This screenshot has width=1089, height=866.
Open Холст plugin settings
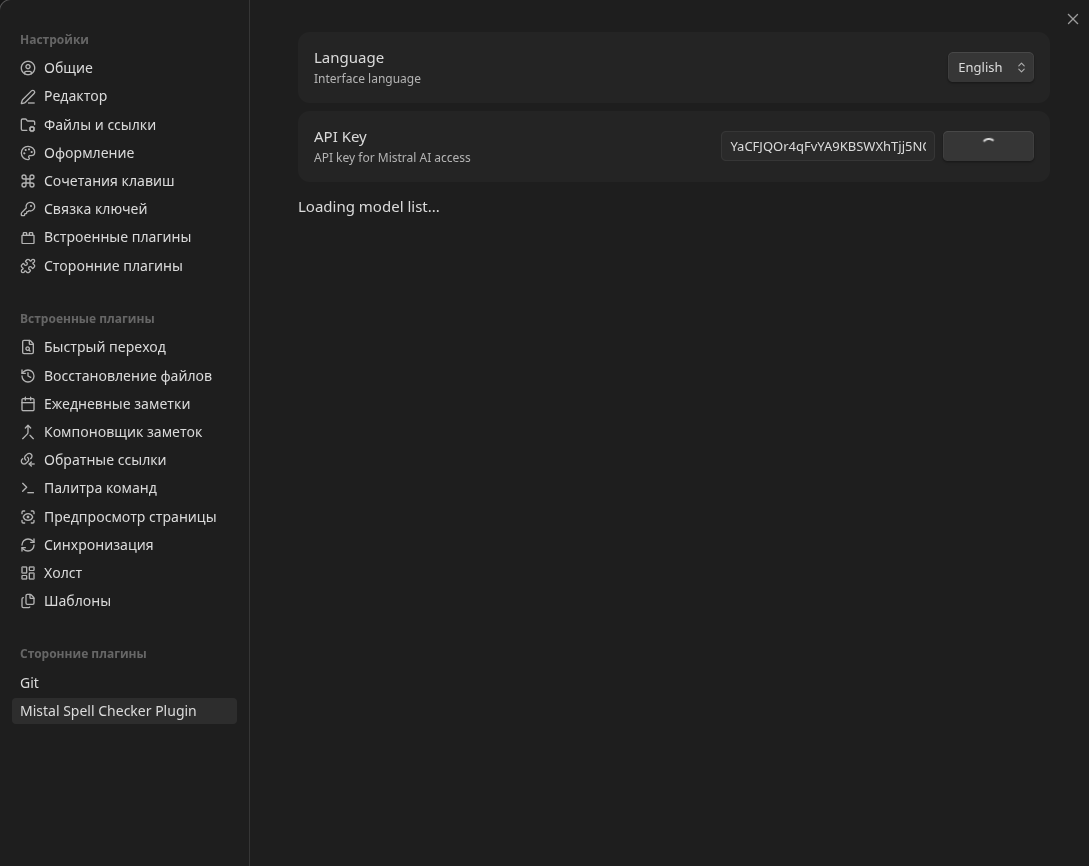124,573
